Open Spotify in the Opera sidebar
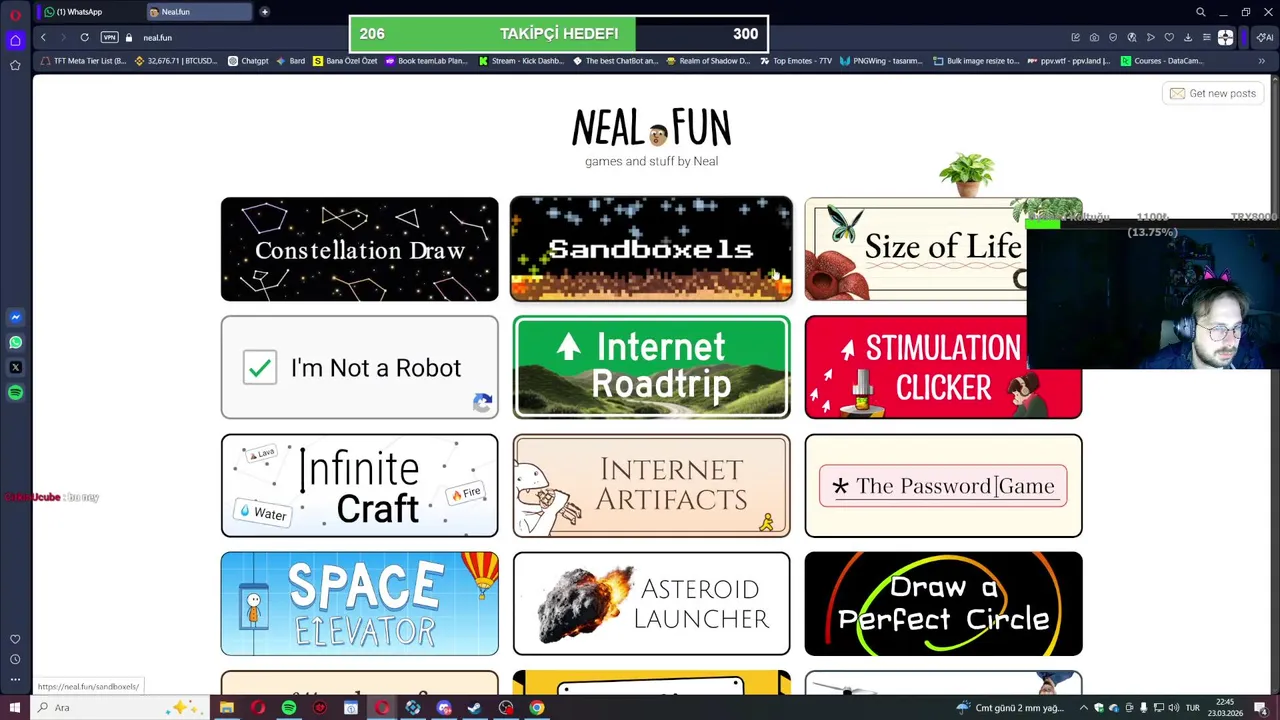The height and width of the screenshot is (720, 1280). (15, 393)
